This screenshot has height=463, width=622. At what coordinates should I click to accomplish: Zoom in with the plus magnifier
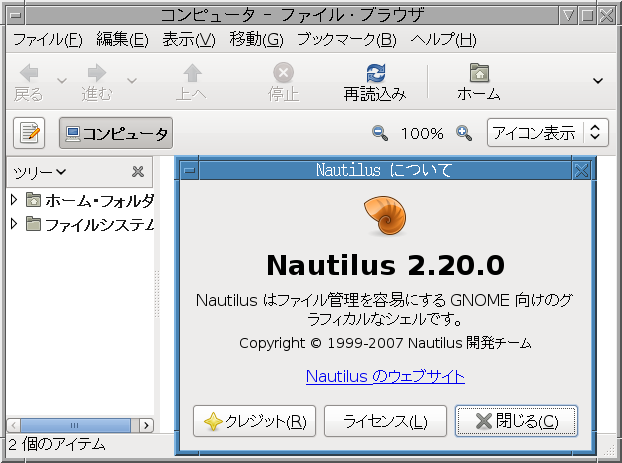pos(464,133)
